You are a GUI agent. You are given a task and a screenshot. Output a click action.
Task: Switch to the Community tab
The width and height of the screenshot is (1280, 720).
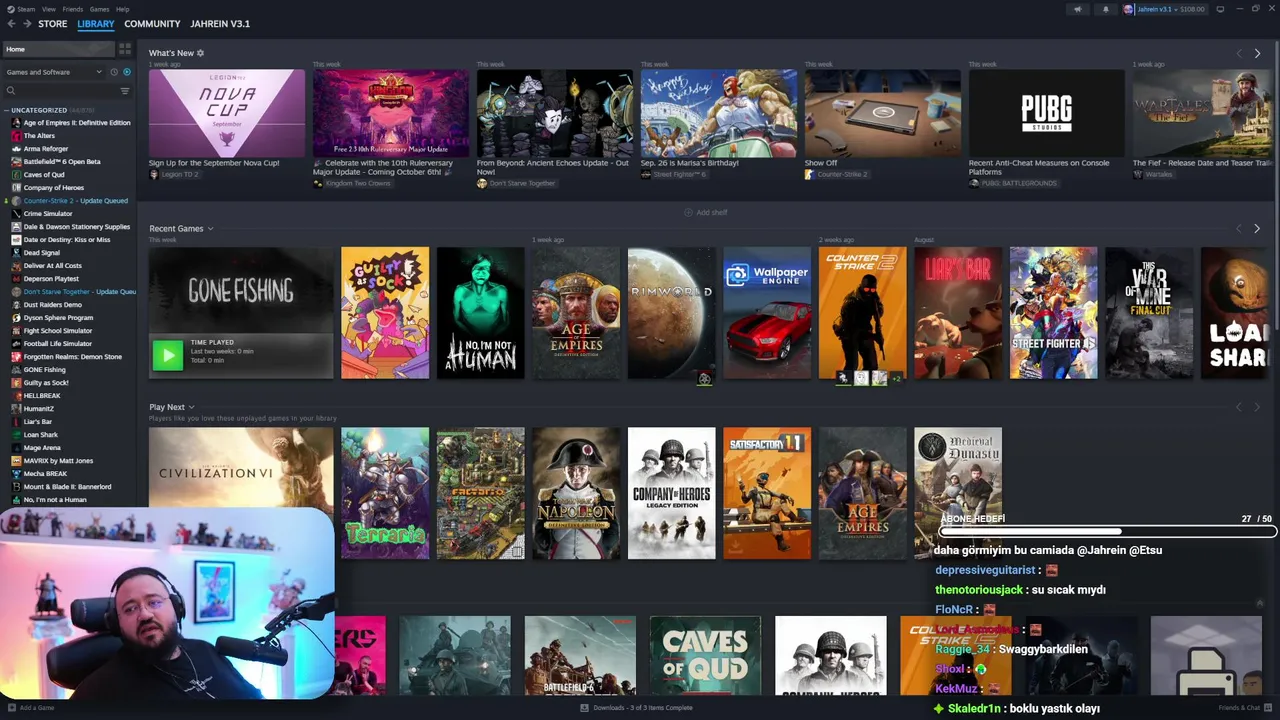pyautogui.click(x=152, y=24)
